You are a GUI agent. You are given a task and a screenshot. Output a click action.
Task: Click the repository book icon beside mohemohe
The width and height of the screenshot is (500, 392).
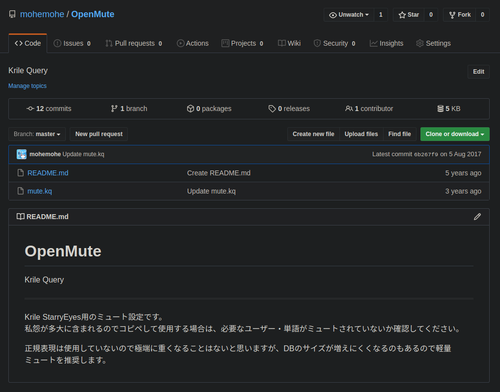coord(12,14)
